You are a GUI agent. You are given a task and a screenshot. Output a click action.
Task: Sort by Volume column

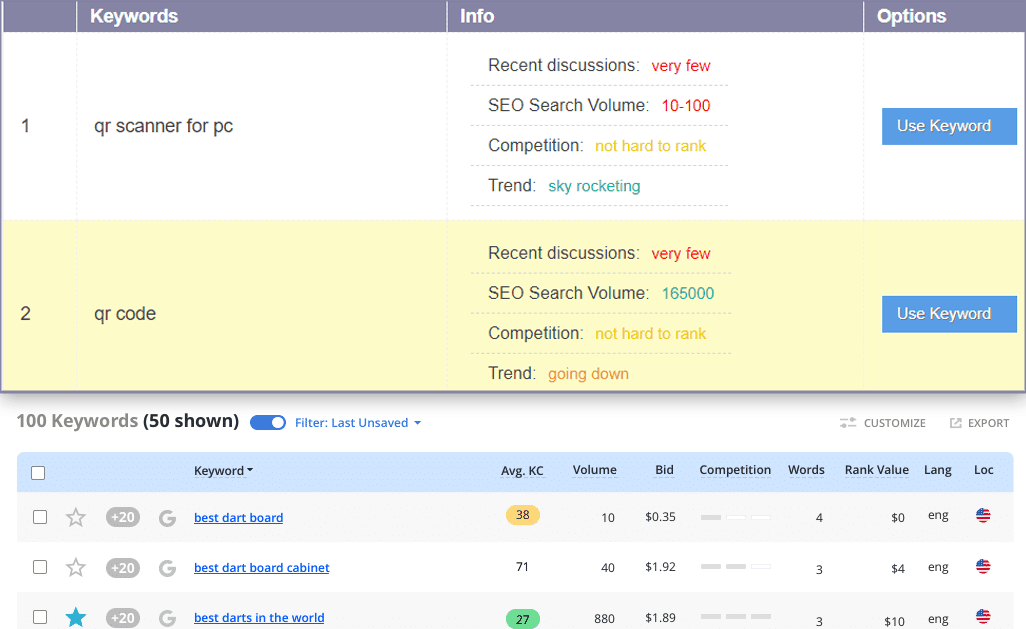coord(594,470)
